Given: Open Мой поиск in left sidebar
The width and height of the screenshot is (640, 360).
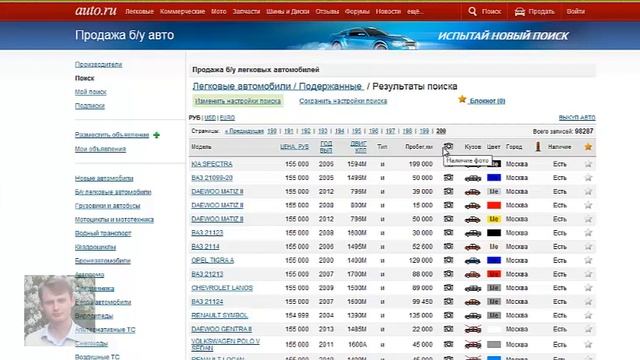Looking at the screenshot, I should (91, 92).
